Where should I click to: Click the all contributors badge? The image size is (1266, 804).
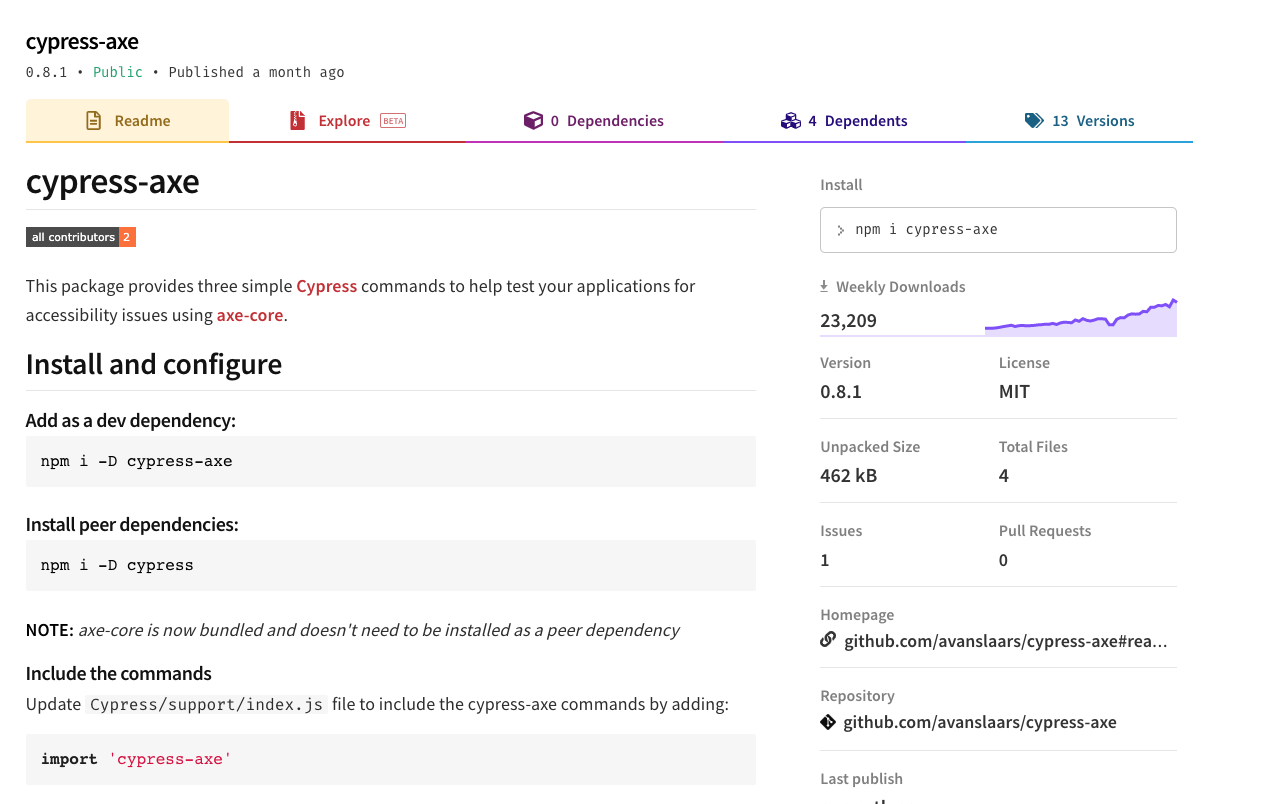(x=81, y=237)
